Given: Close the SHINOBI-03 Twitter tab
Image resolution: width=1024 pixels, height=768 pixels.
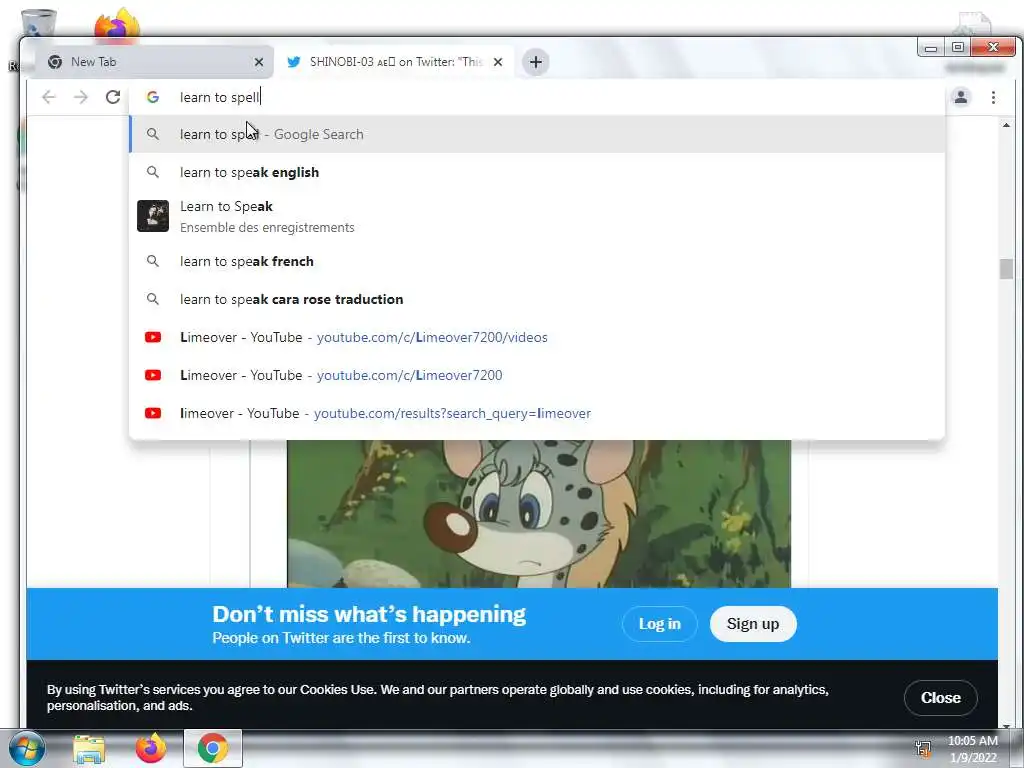Looking at the screenshot, I should click(x=498, y=62).
